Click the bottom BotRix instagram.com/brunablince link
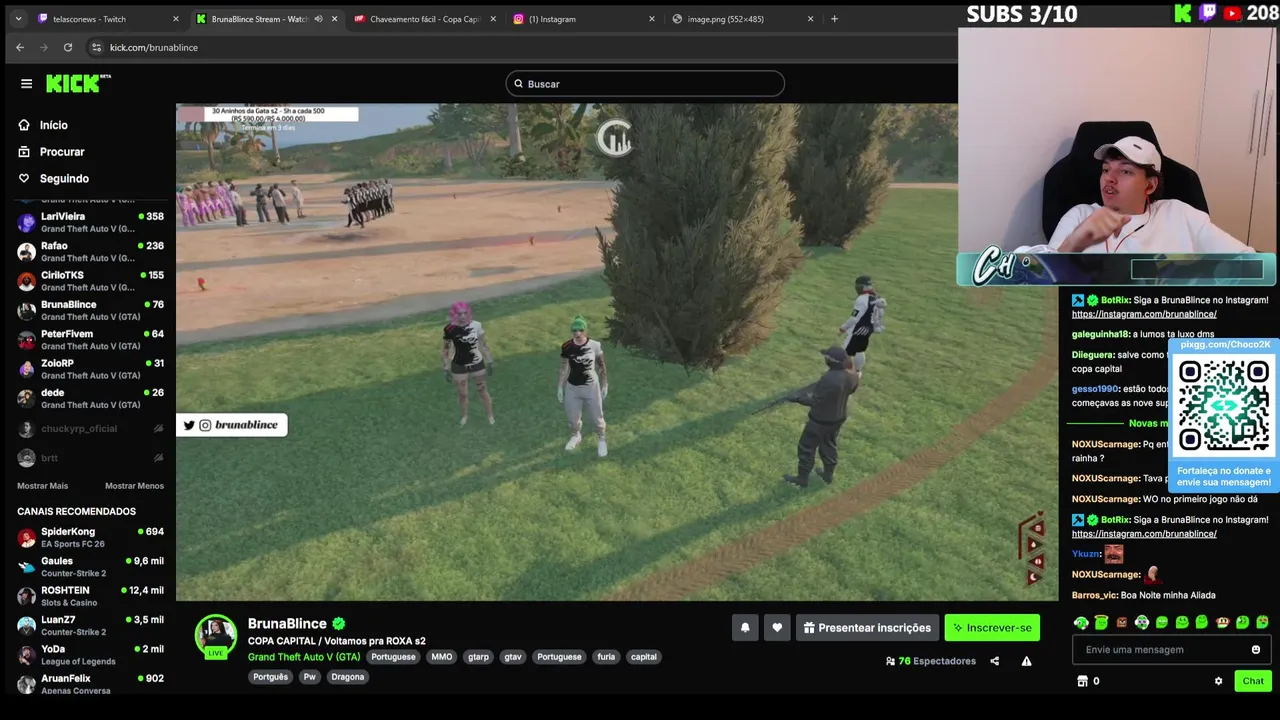 1144,534
